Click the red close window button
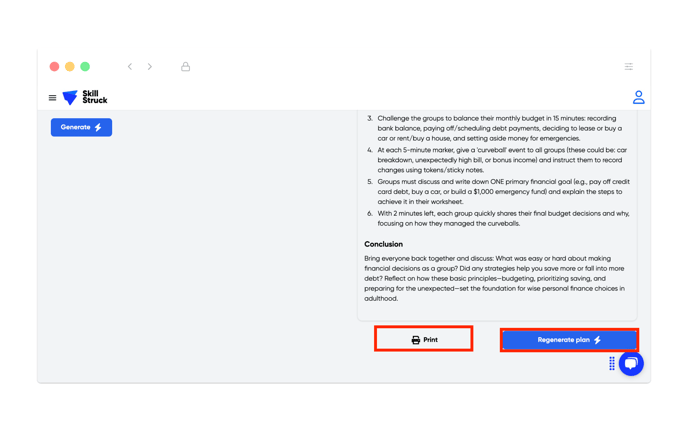The width and height of the screenshot is (688, 430). coord(54,66)
